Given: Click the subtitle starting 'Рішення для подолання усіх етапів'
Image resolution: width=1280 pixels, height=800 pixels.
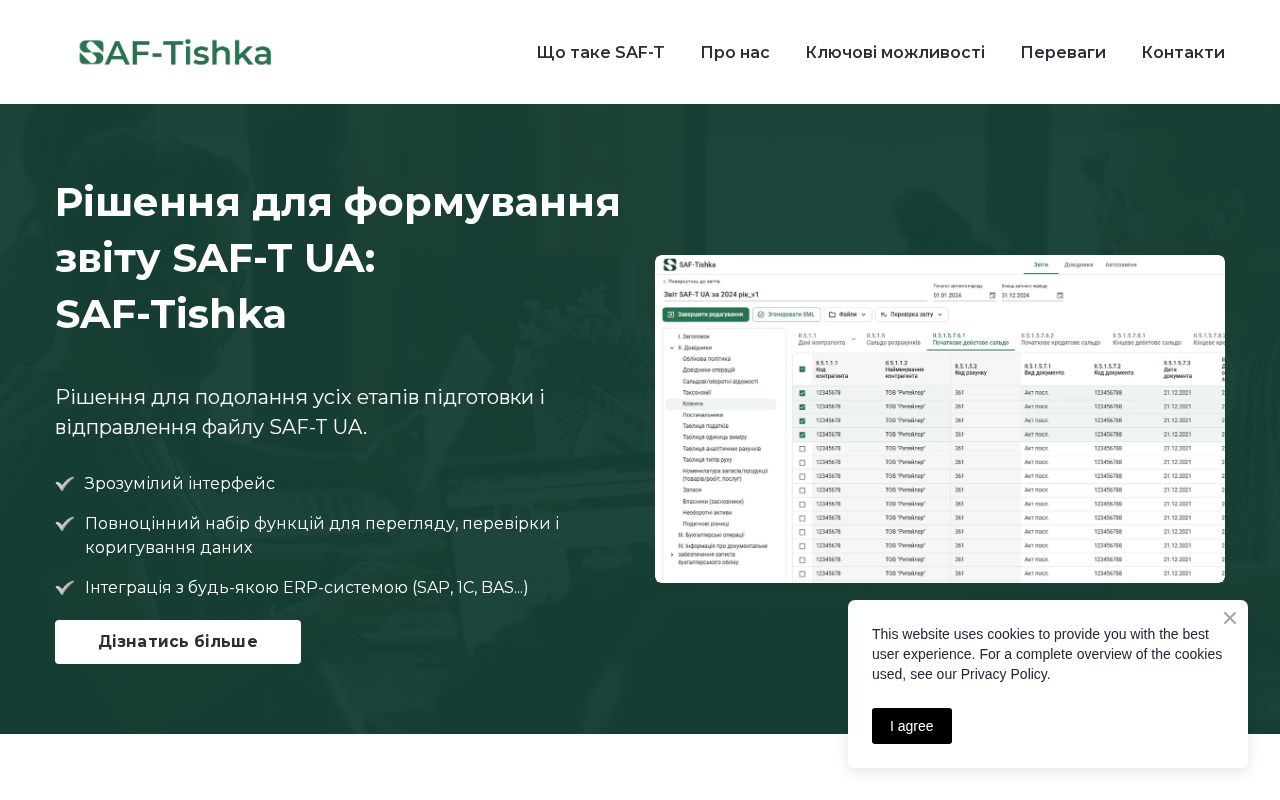Looking at the screenshot, I should [300, 412].
